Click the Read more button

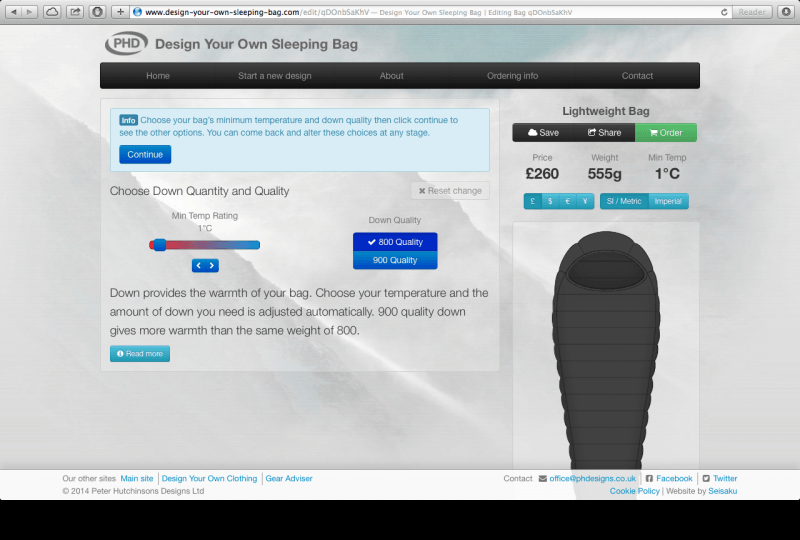[140, 354]
